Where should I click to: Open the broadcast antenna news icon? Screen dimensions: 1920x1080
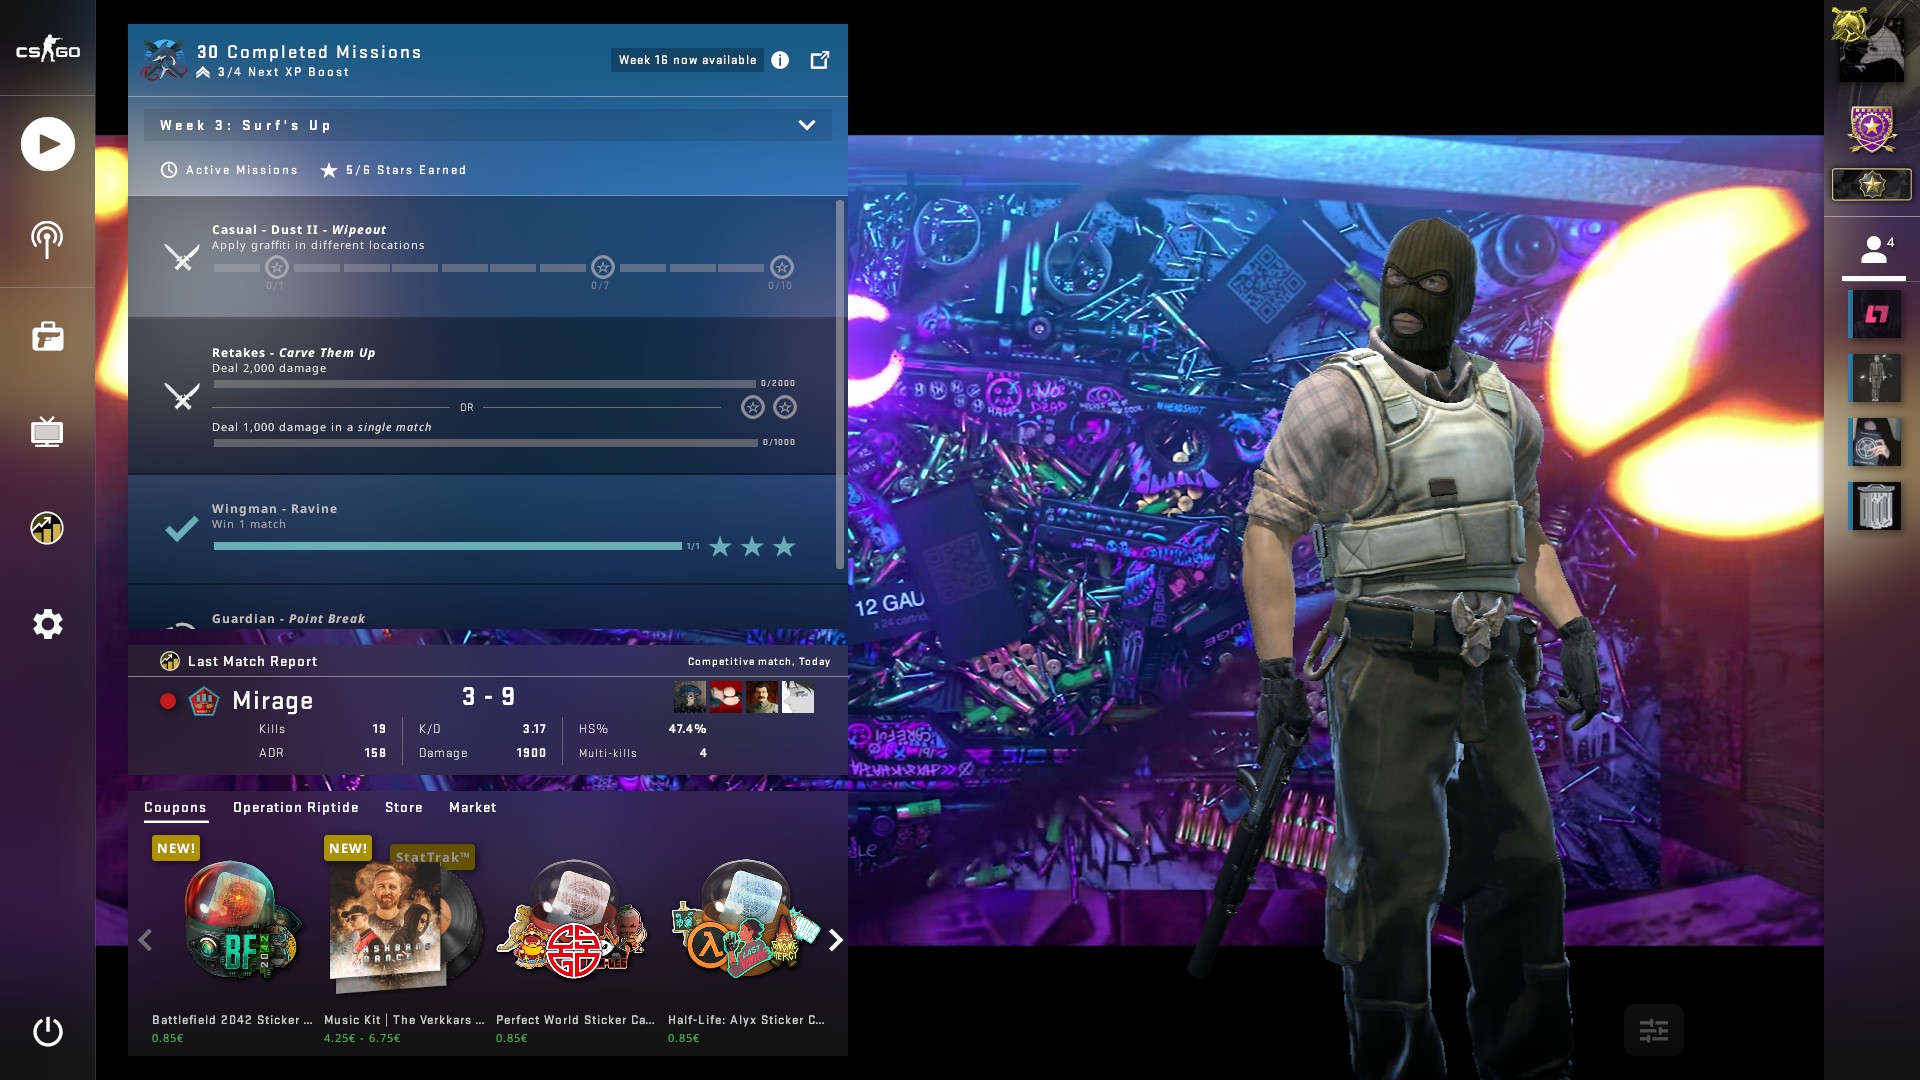click(47, 240)
